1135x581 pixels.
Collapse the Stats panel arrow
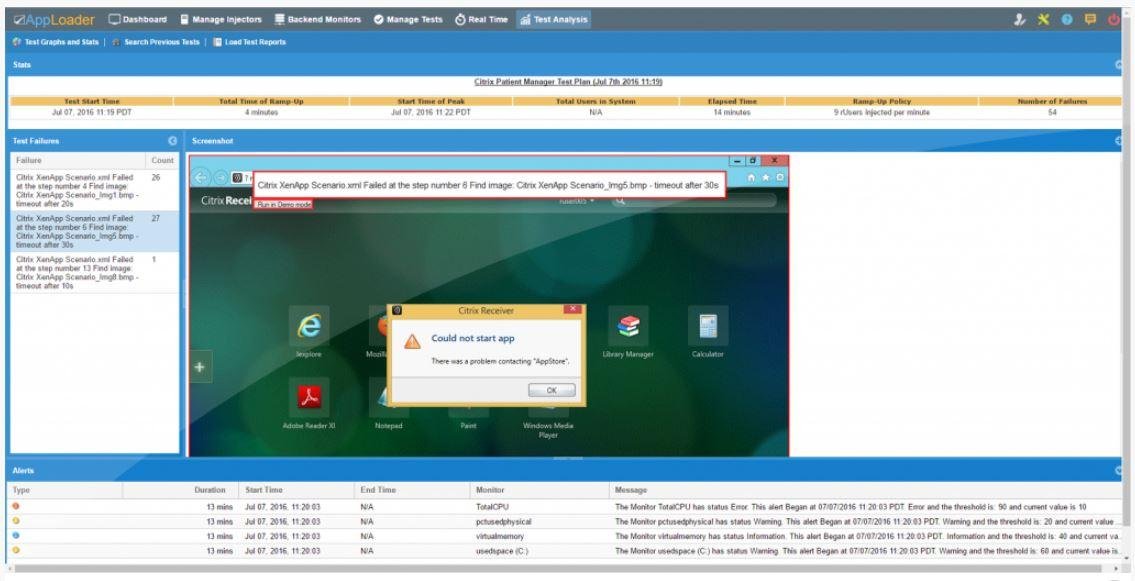[x=1119, y=65]
